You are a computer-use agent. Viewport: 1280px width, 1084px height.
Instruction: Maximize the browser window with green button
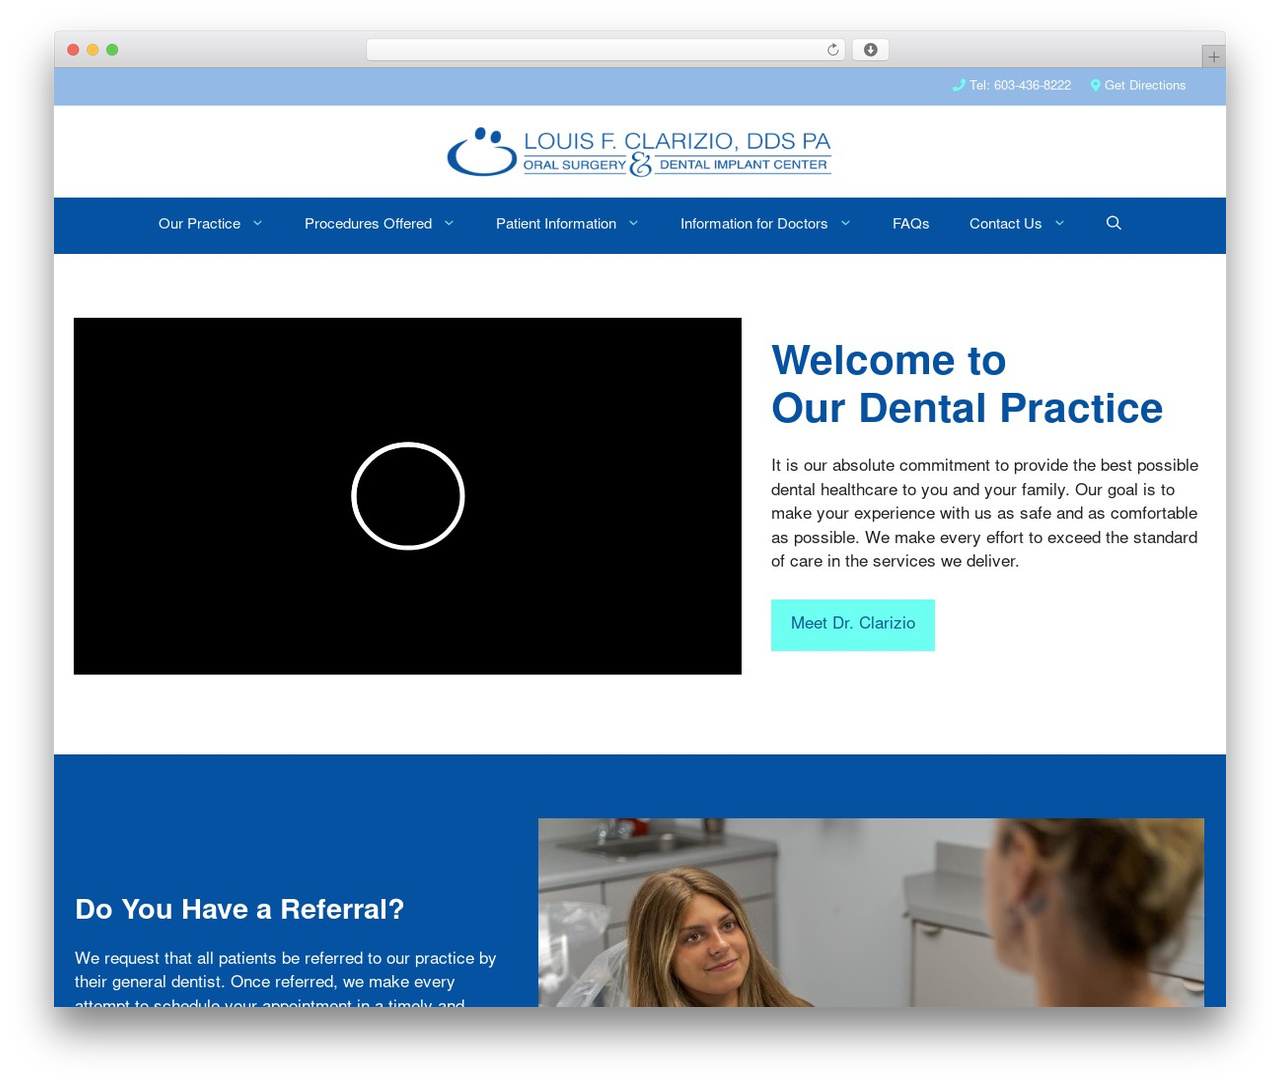click(x=112, y=50)
